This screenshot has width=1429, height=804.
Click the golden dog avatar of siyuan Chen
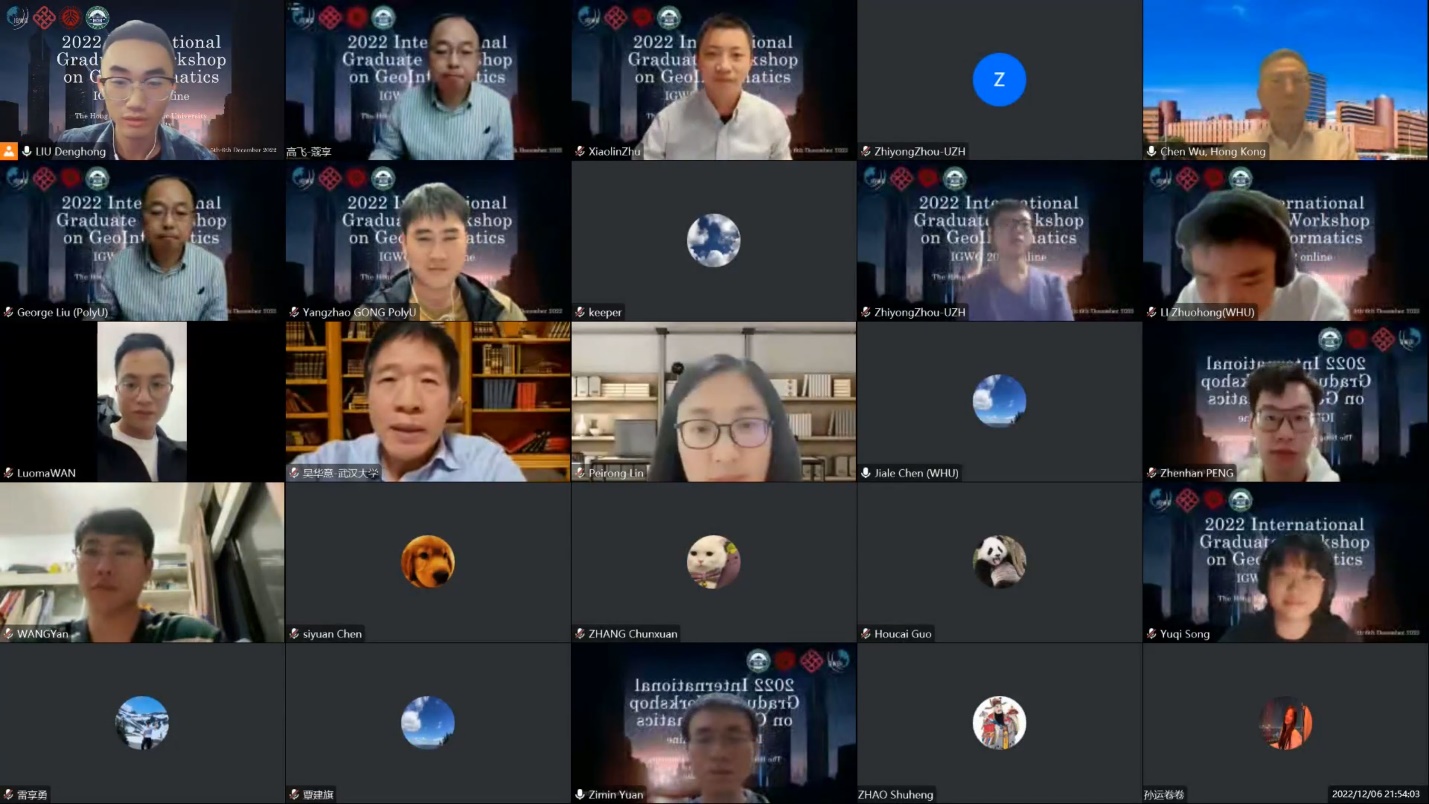coord(428,562)
